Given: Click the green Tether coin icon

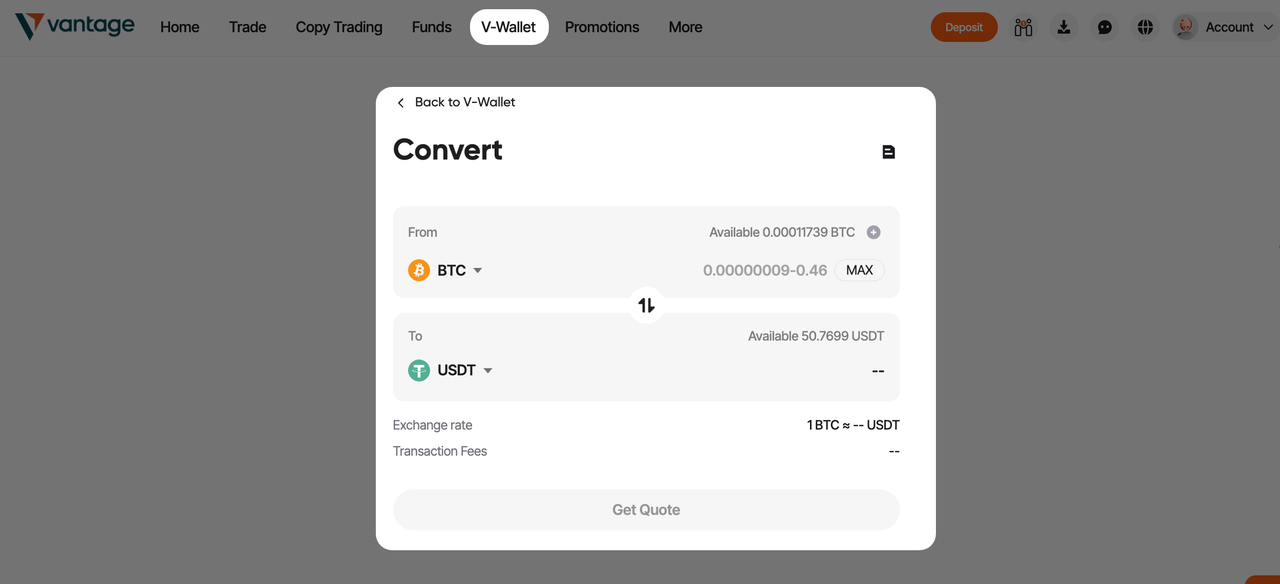Looking at the screenshot, I should 419,370.
